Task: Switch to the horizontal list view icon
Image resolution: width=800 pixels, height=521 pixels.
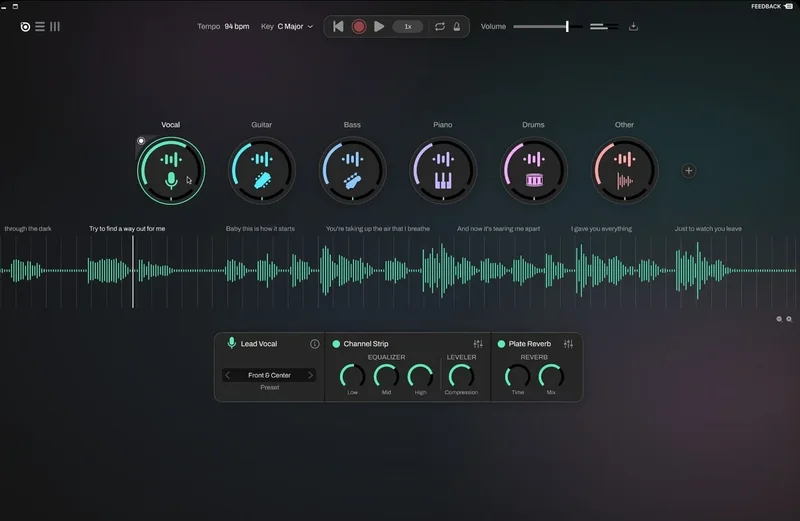Action: pyautogui.click(x=40, y=27)
